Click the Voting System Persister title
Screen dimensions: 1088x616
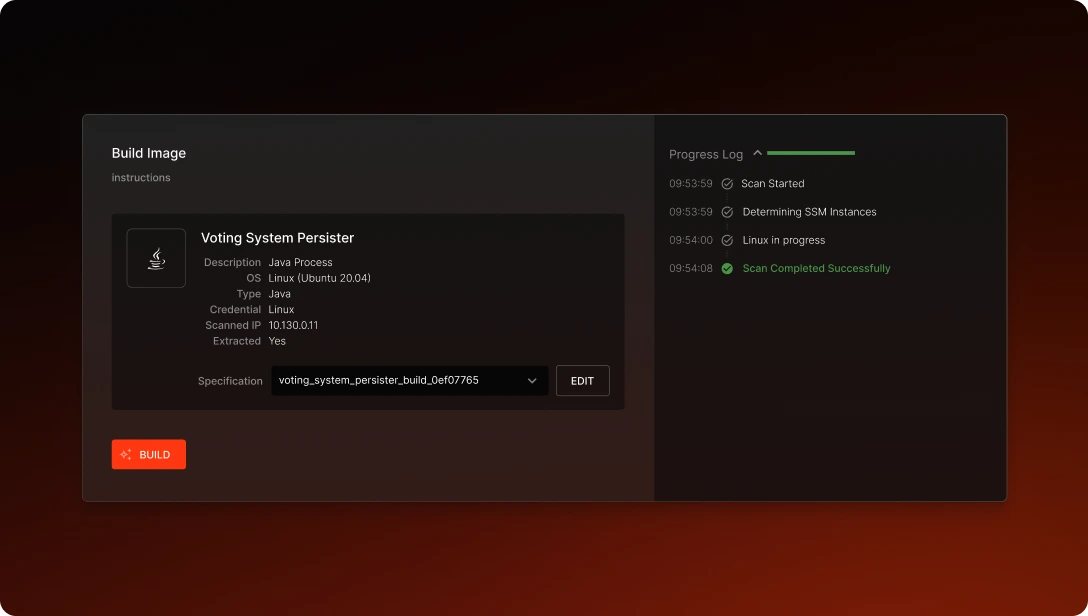pyautogui.click(x=277, y=238)
